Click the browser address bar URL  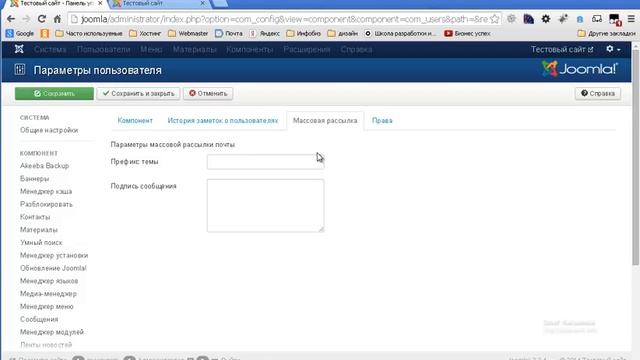click(x=284, y=19)
